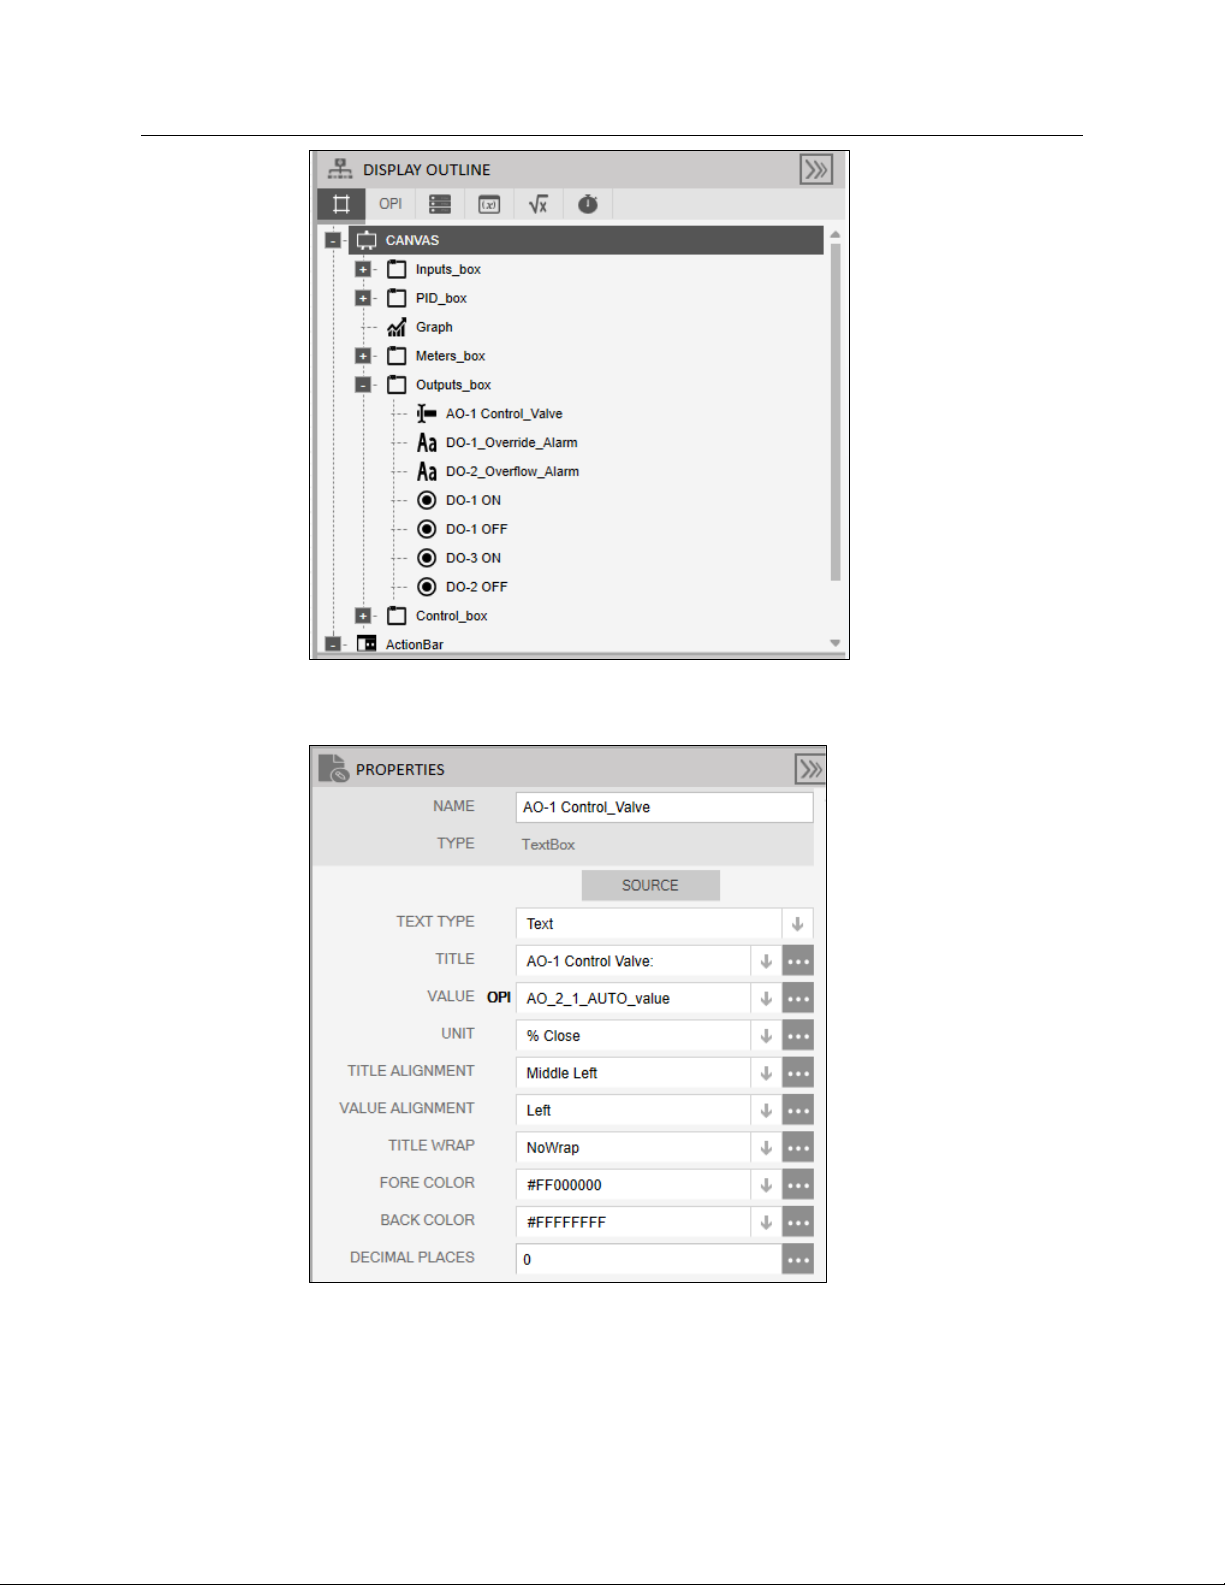Open the variables window tab icon
1225x1585 pixels.
coord(489,204)
